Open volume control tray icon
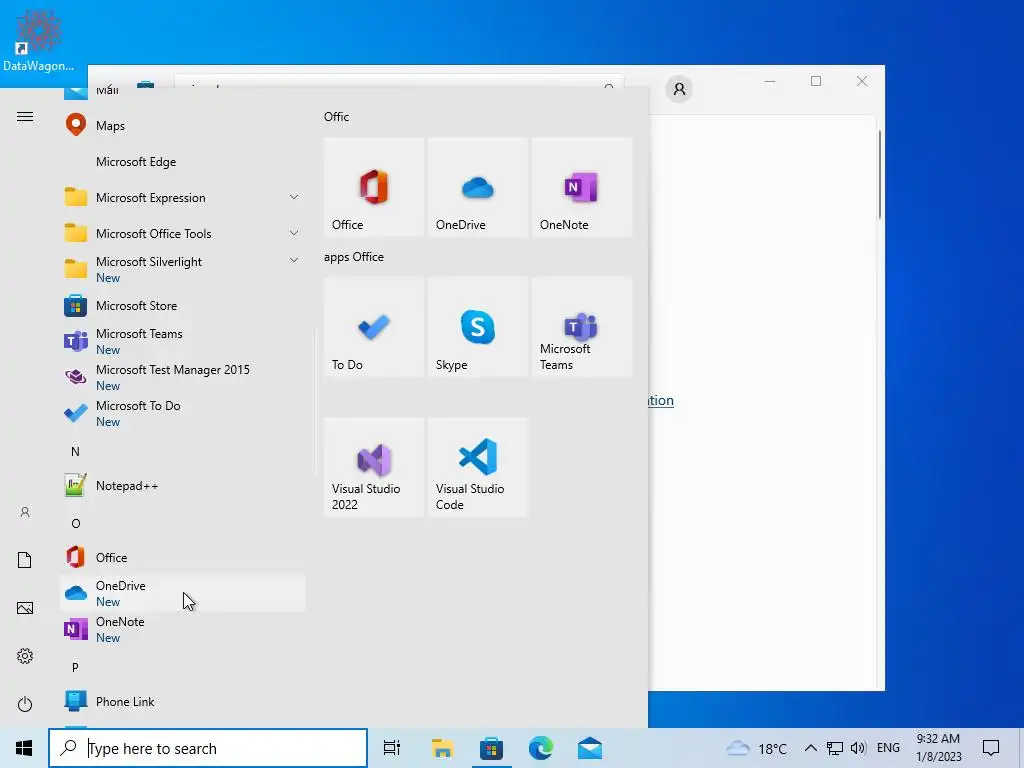The image size is (1024, 768). click(x=858, y=748)
